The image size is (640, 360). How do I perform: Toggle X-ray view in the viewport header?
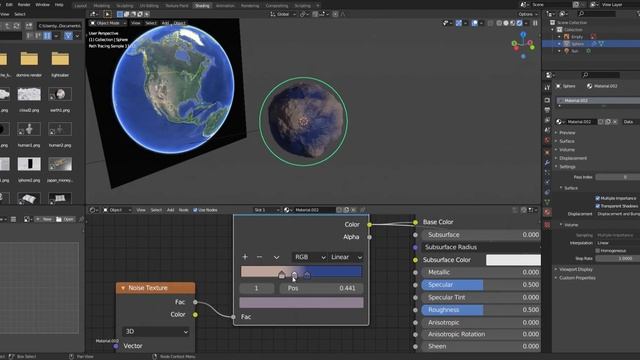point(491,23)
